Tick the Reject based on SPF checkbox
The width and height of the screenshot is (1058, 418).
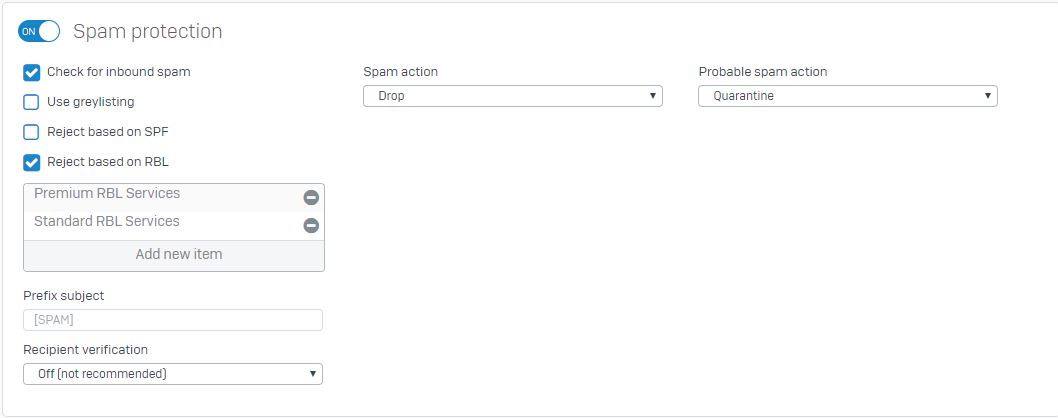click(x=32, y=132)
